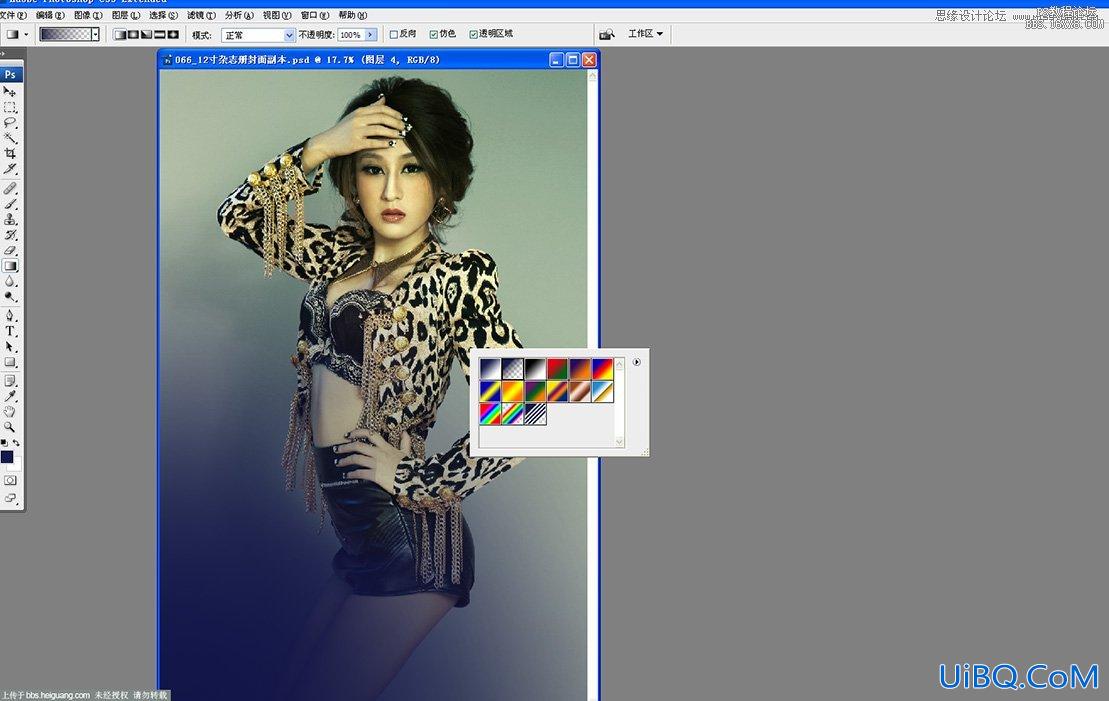Open the 编辑 menu

(50, 15)
